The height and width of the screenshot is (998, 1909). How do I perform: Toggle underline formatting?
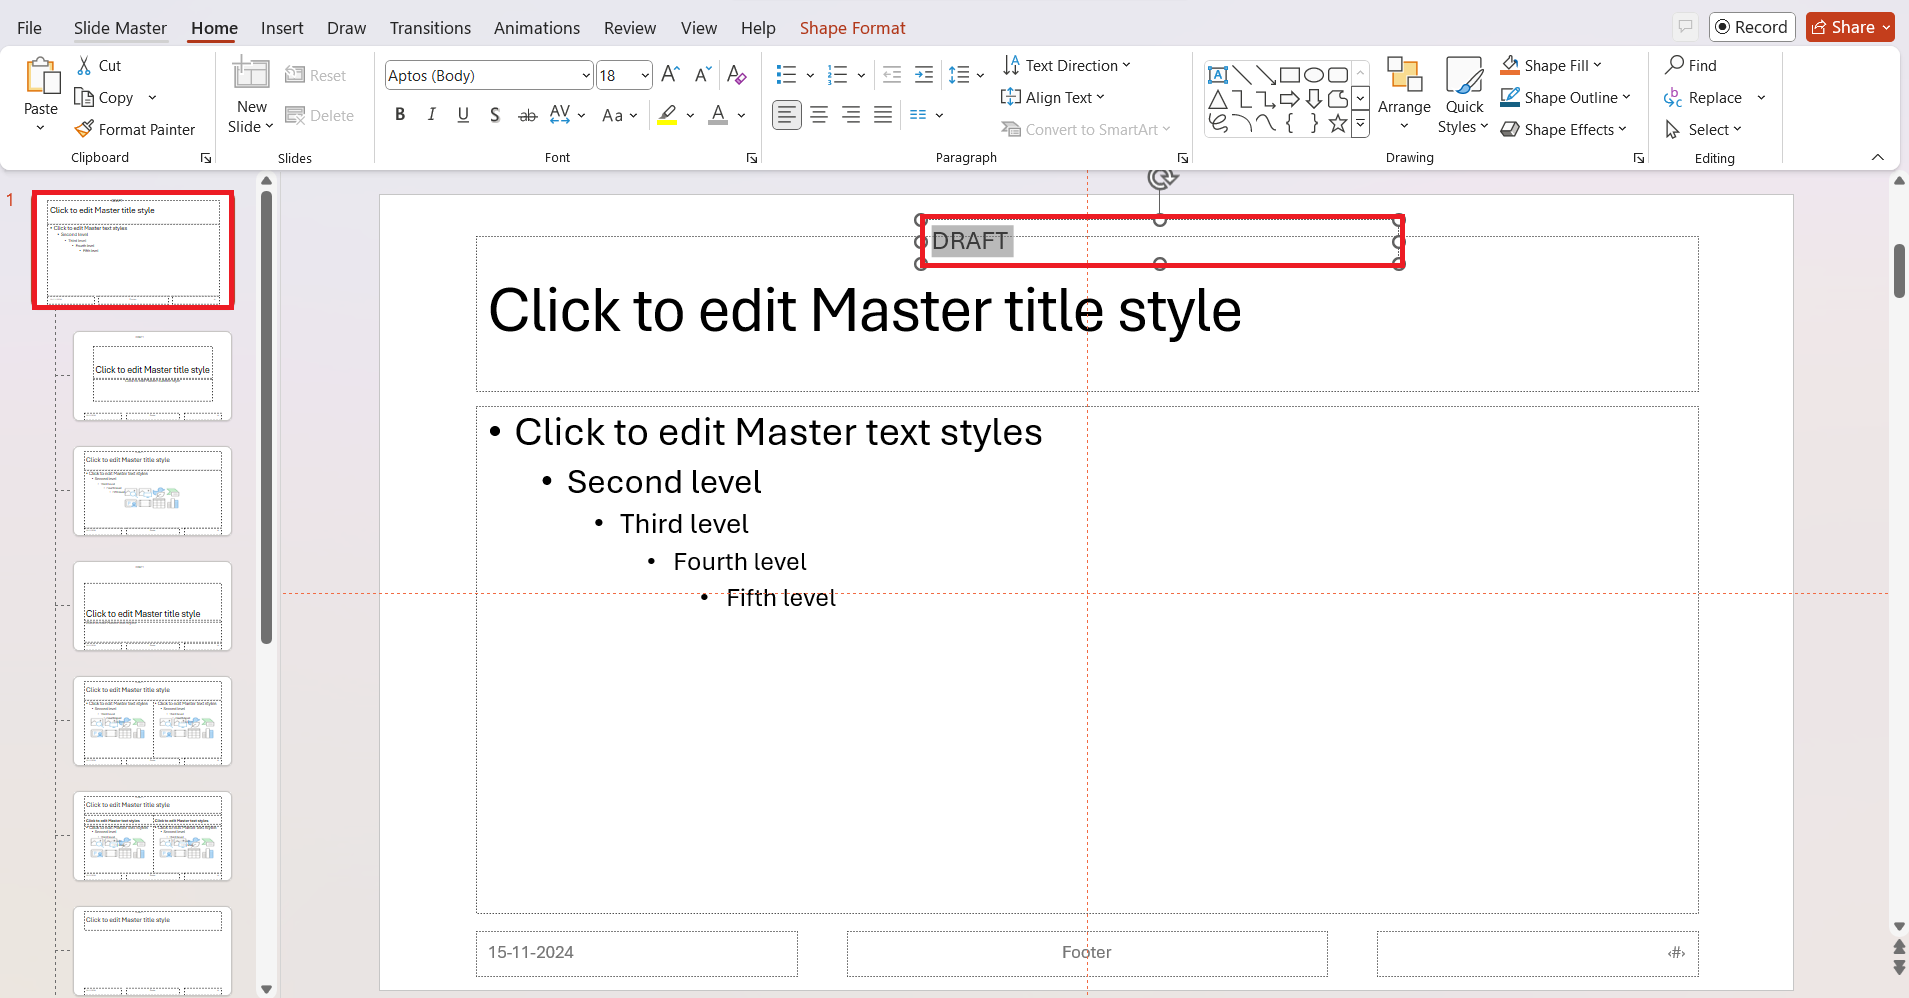point(463,115)
